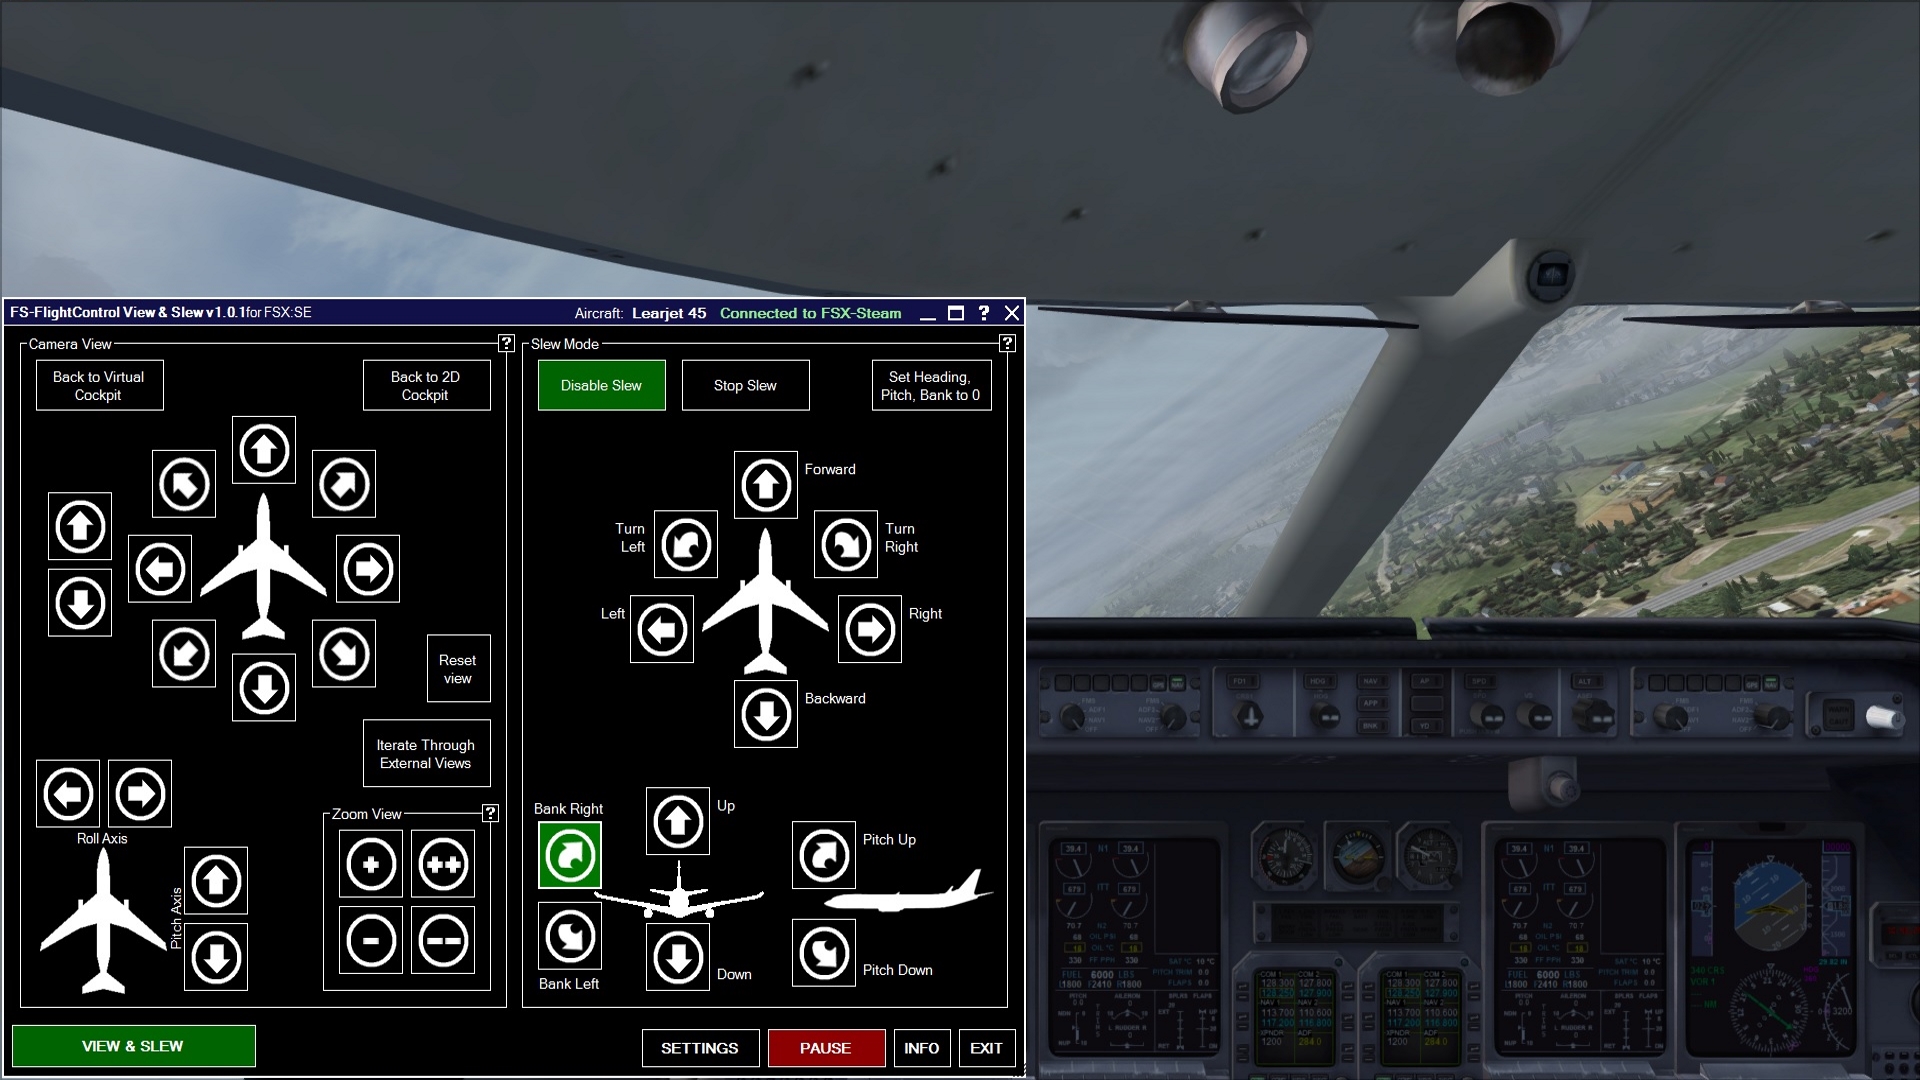Enable Stop Slew function
The height and width of the screenshot is (1080, 1920).
click(746, 385)
